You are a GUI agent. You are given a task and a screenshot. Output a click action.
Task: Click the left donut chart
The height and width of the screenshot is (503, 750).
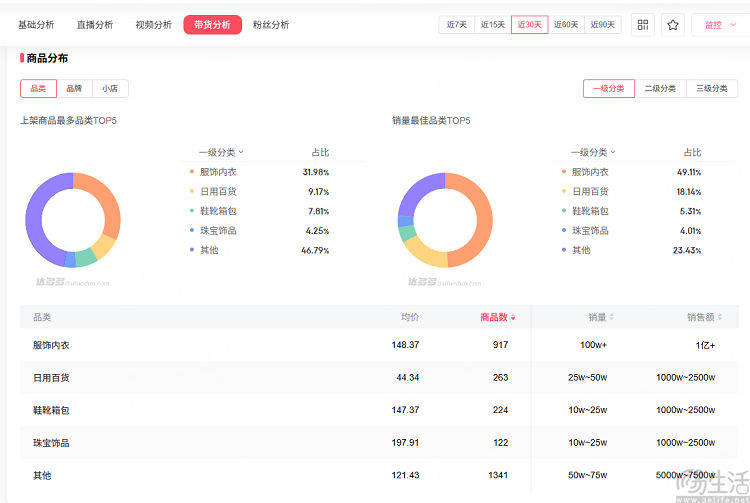tap(72, 220)
